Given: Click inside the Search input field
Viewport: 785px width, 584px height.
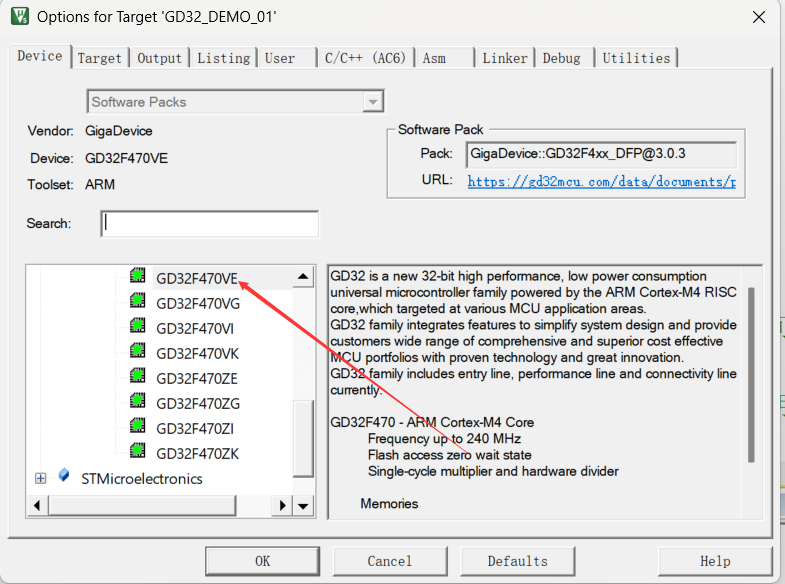Looking at the screenshot, I should pos(209,224).
